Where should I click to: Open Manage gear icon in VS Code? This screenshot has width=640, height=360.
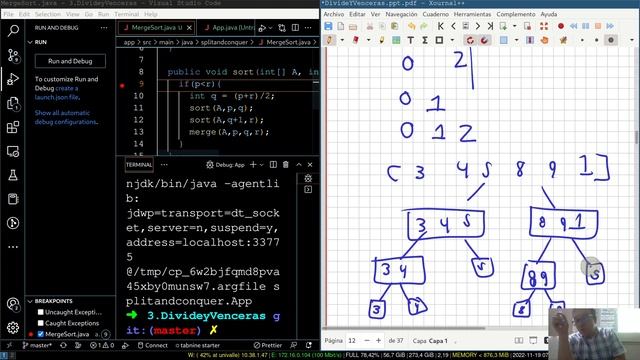(x=13, y=327)
